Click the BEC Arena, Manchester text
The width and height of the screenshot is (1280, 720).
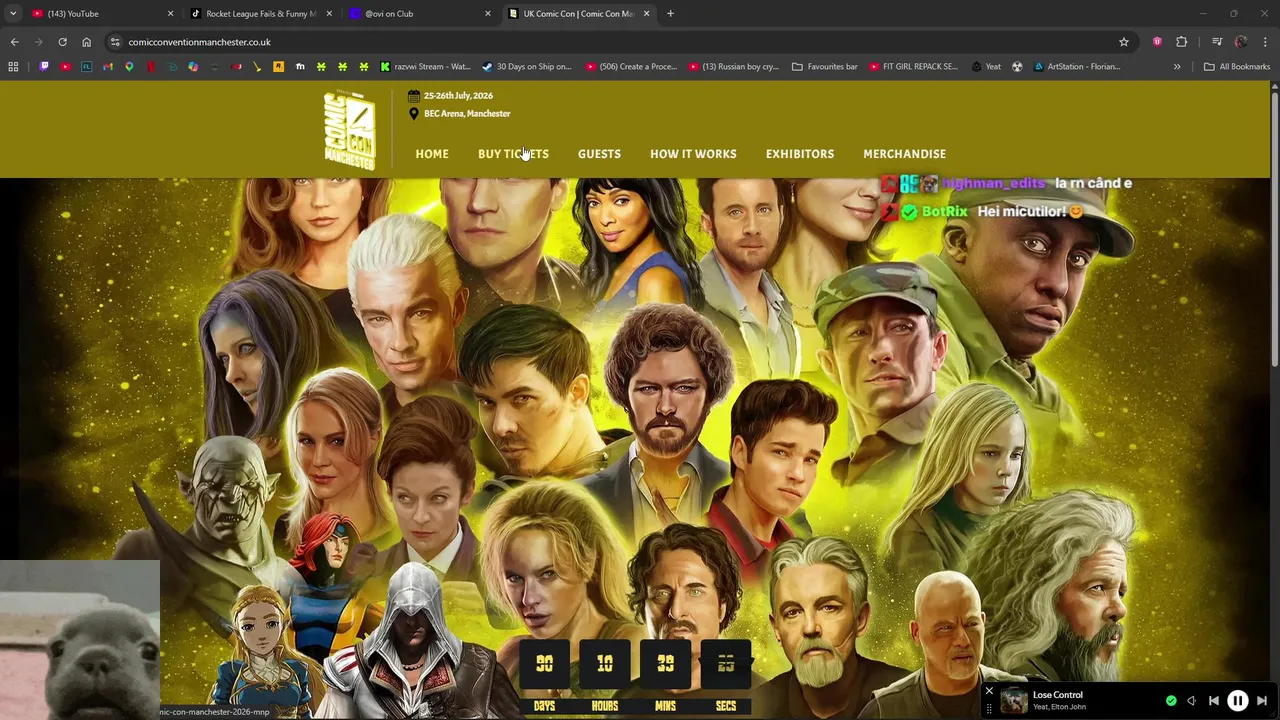point(467,114)
